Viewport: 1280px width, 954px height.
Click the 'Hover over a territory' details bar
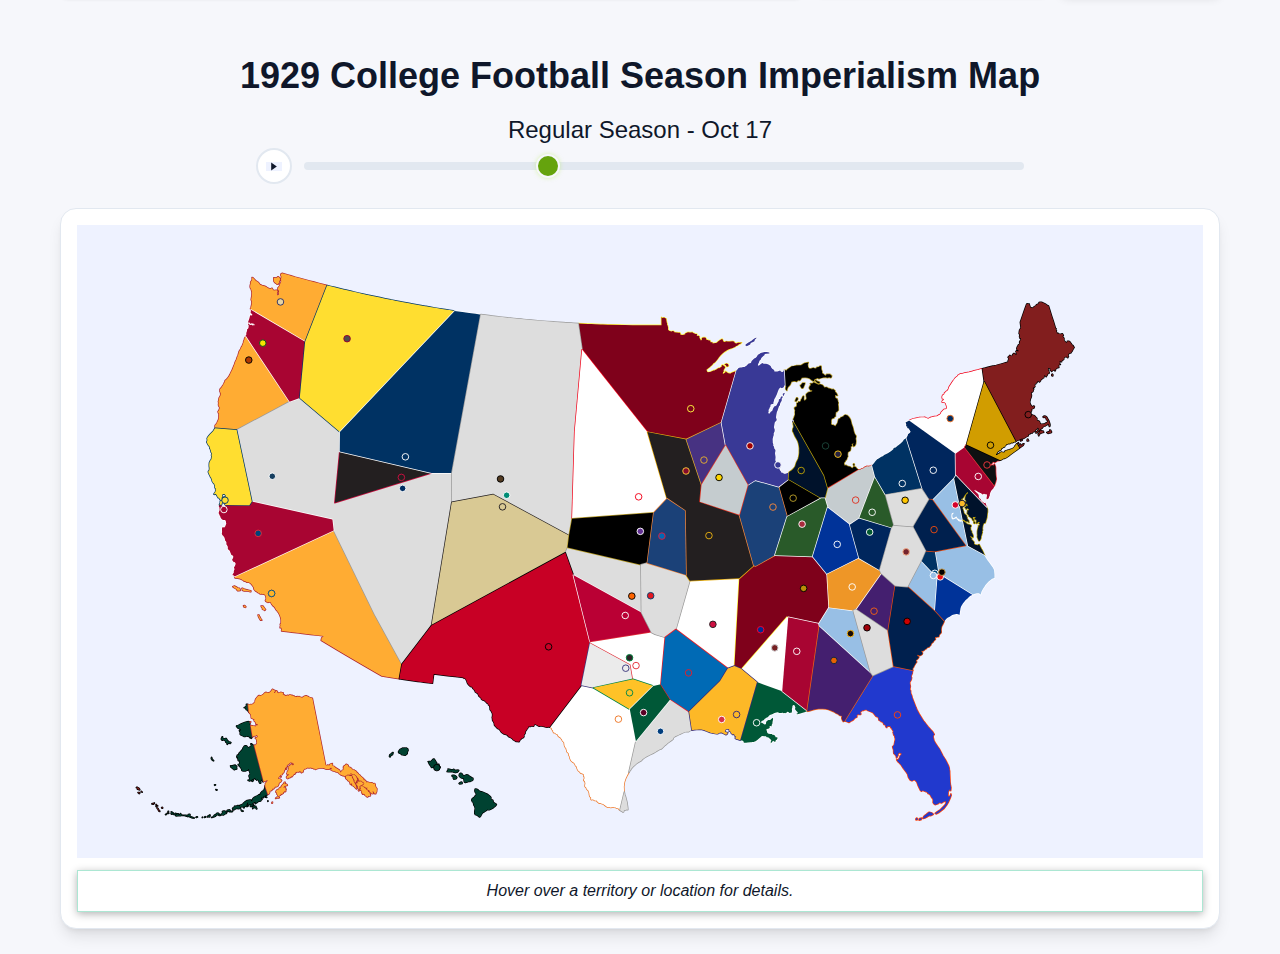tap(640, 890)
